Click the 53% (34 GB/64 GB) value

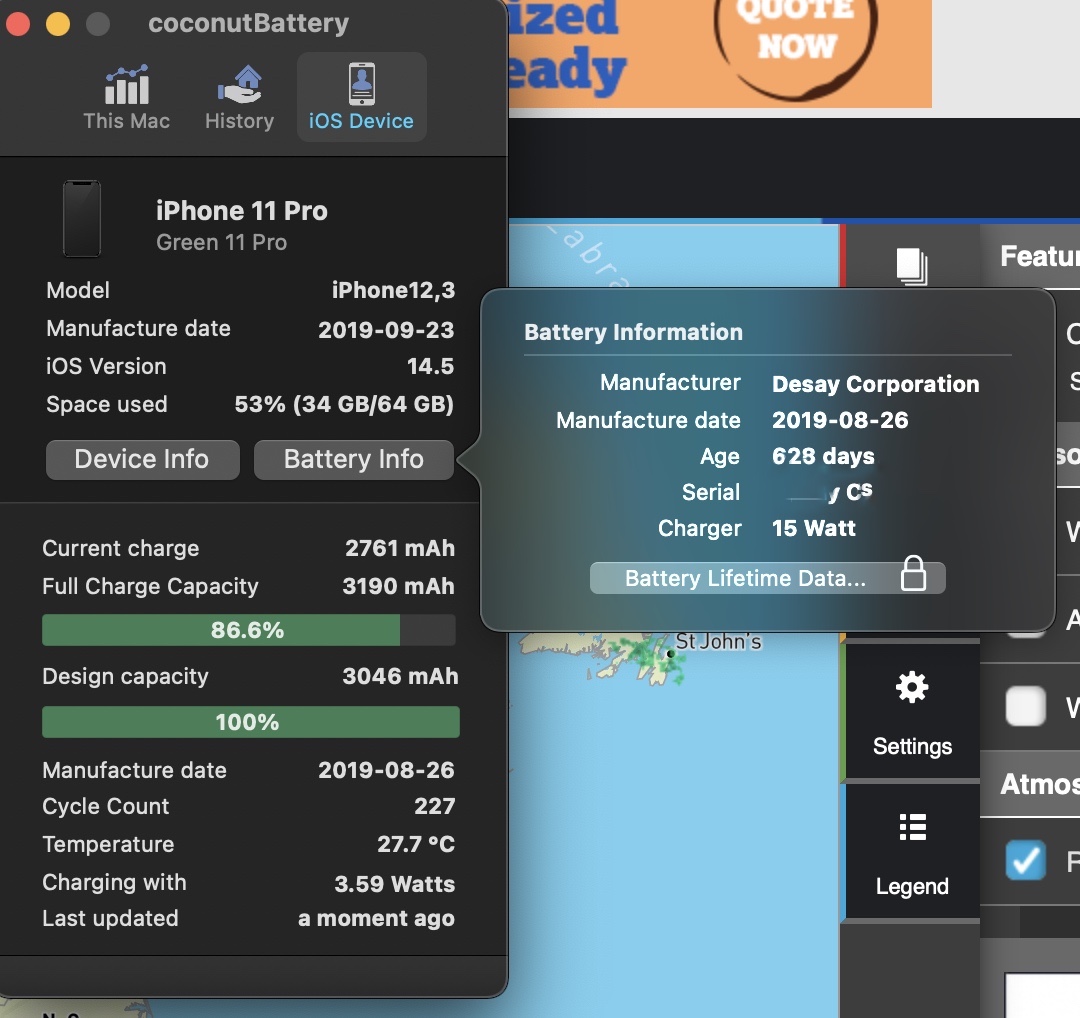[344, 404]
